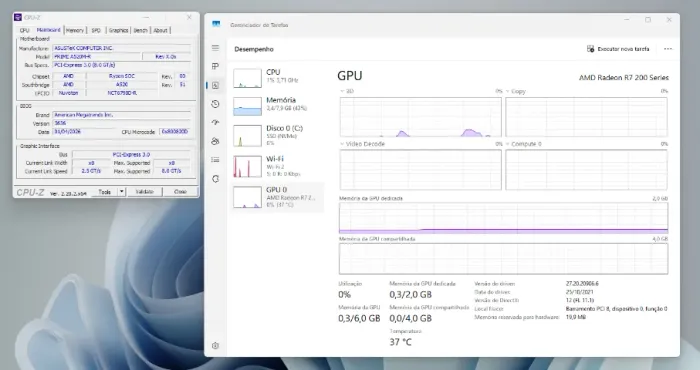
Task: Click the BIOS version 3636 field
Action: [x=121, y=123]
